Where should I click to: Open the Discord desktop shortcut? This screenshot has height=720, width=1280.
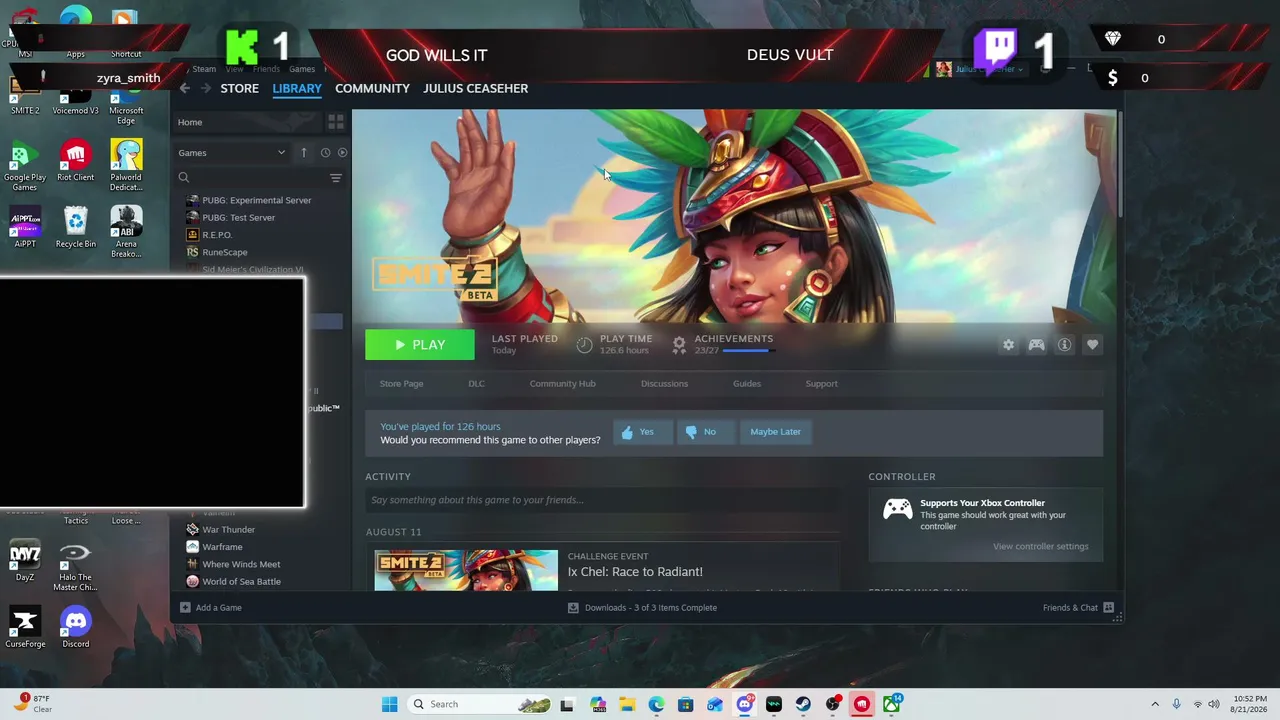point(75,628)
